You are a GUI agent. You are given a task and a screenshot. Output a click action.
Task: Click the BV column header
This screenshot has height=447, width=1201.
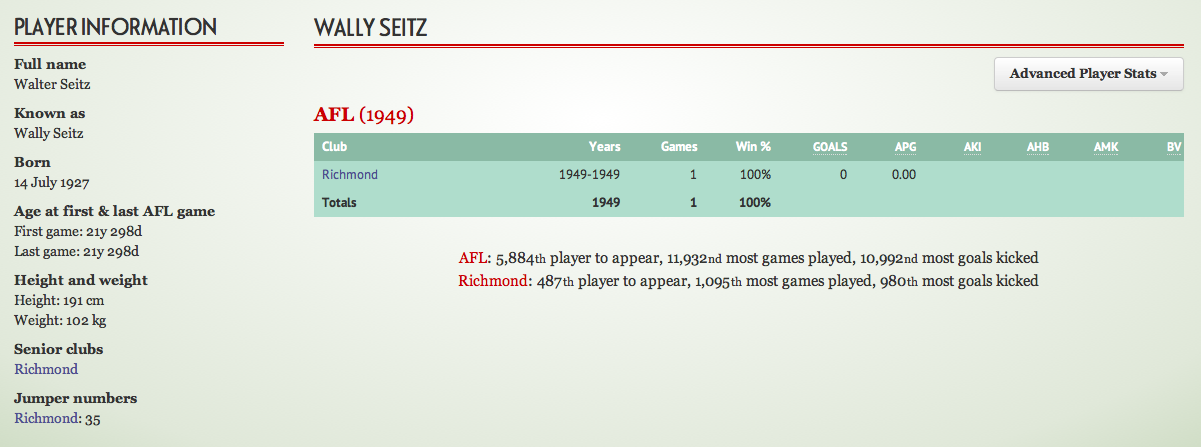click(1174, 147)
